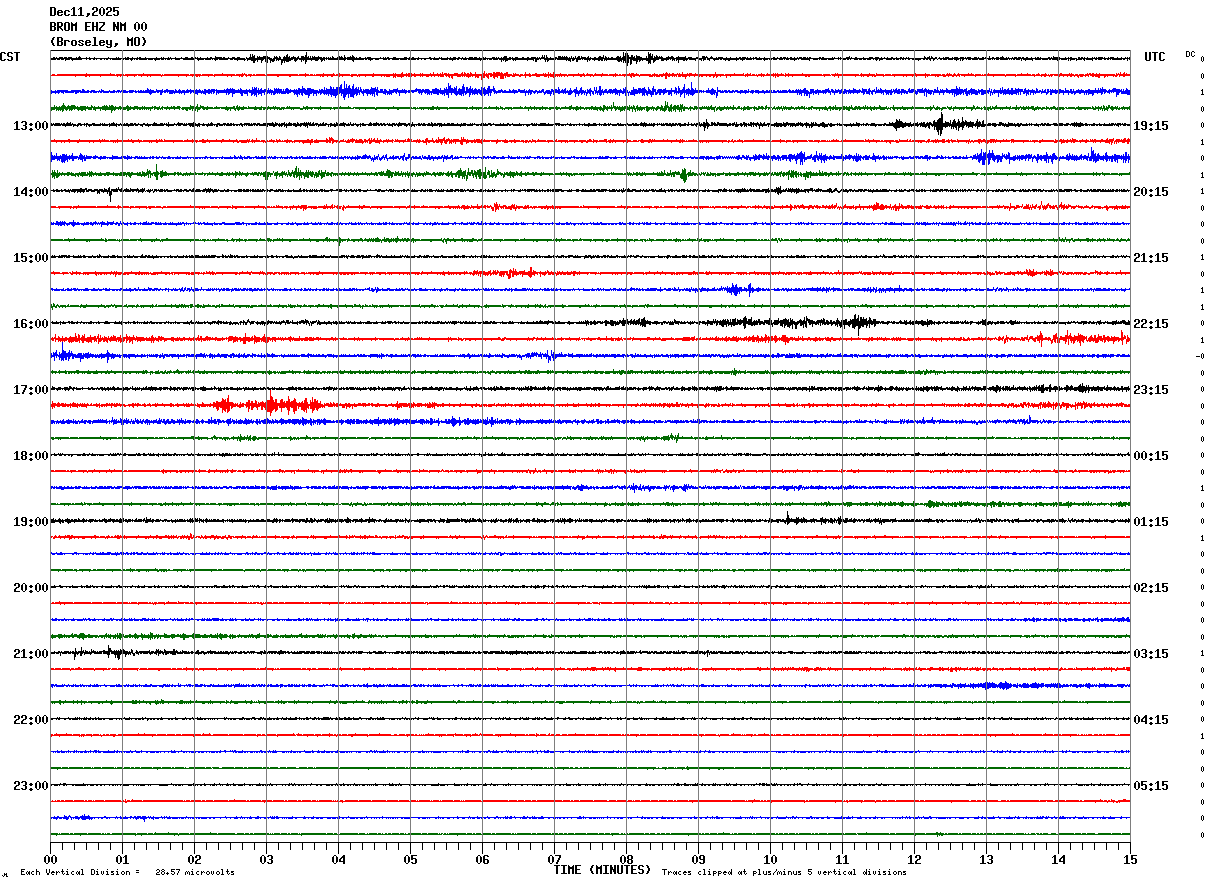Select the 14:00 CST row label
Image resolution: width=1210 pixels, height=886 pixels.
click(31, 192)
